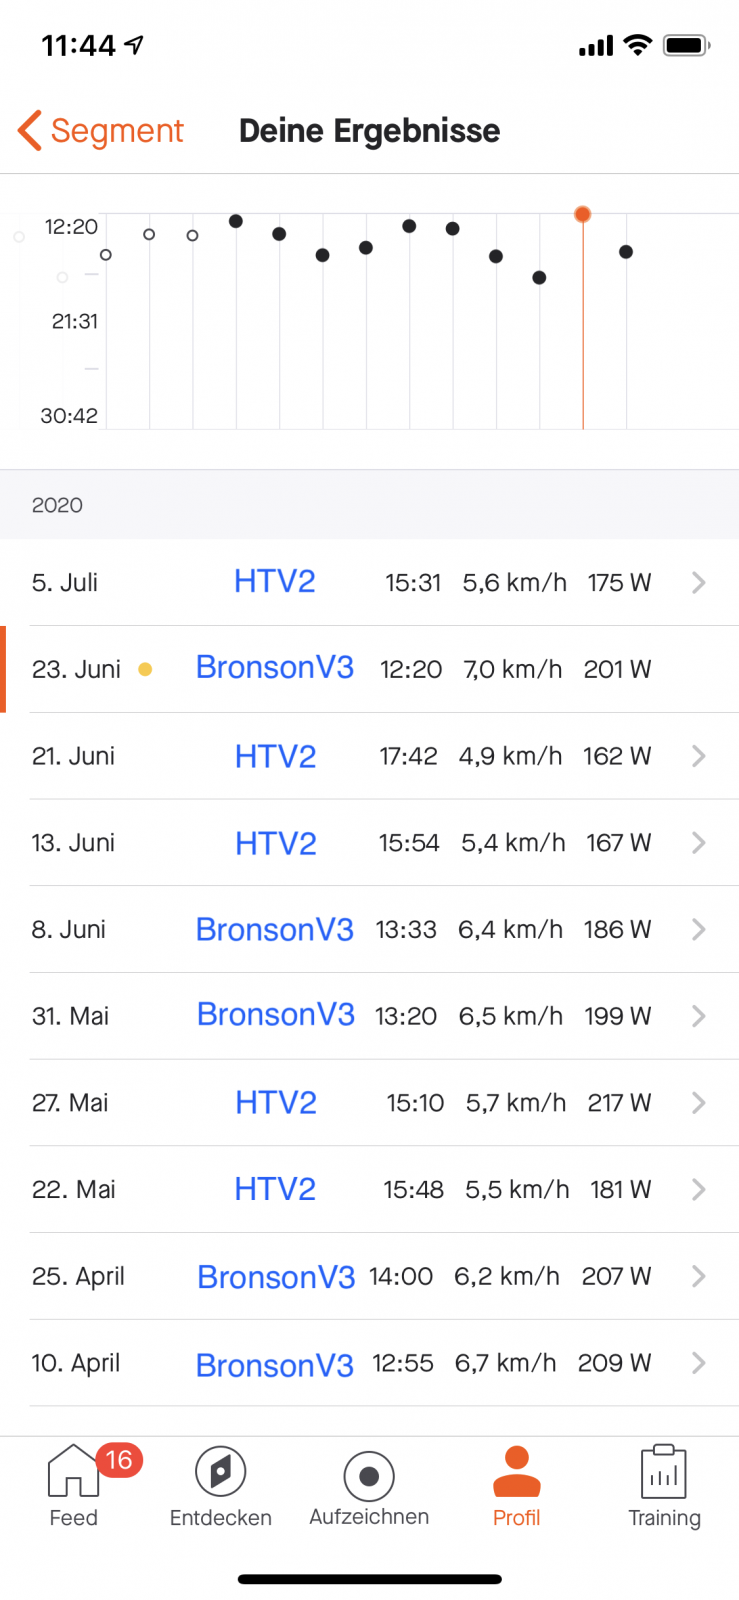Tap the orange back arrow icon
The image size is (739, 1600).
(x=29, y=130)
